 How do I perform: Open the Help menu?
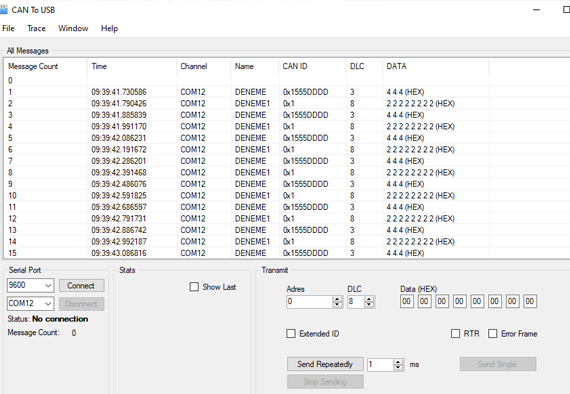109,28
